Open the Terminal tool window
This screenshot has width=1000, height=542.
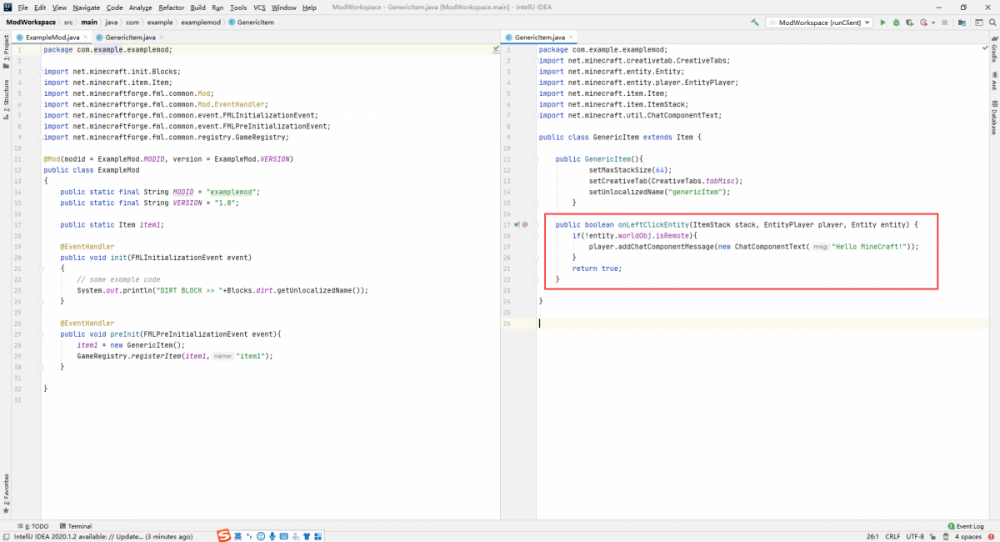click(76, 527)
